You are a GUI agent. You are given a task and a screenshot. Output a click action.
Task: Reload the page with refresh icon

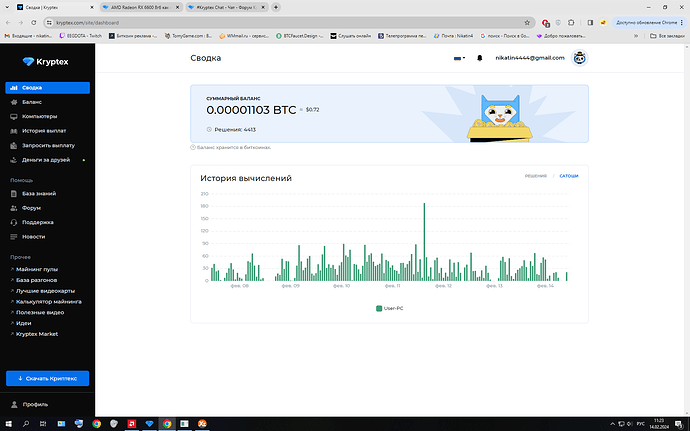(33, 22)
